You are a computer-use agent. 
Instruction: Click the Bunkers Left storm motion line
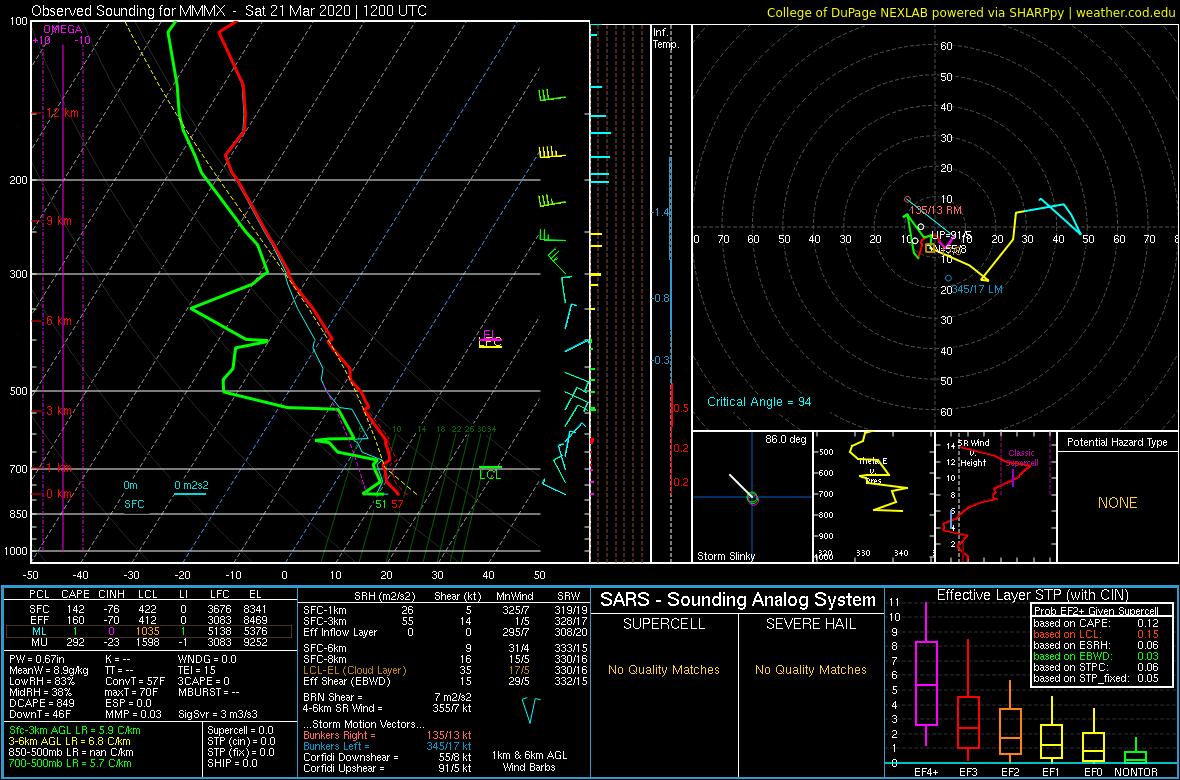tap(388, 745)
